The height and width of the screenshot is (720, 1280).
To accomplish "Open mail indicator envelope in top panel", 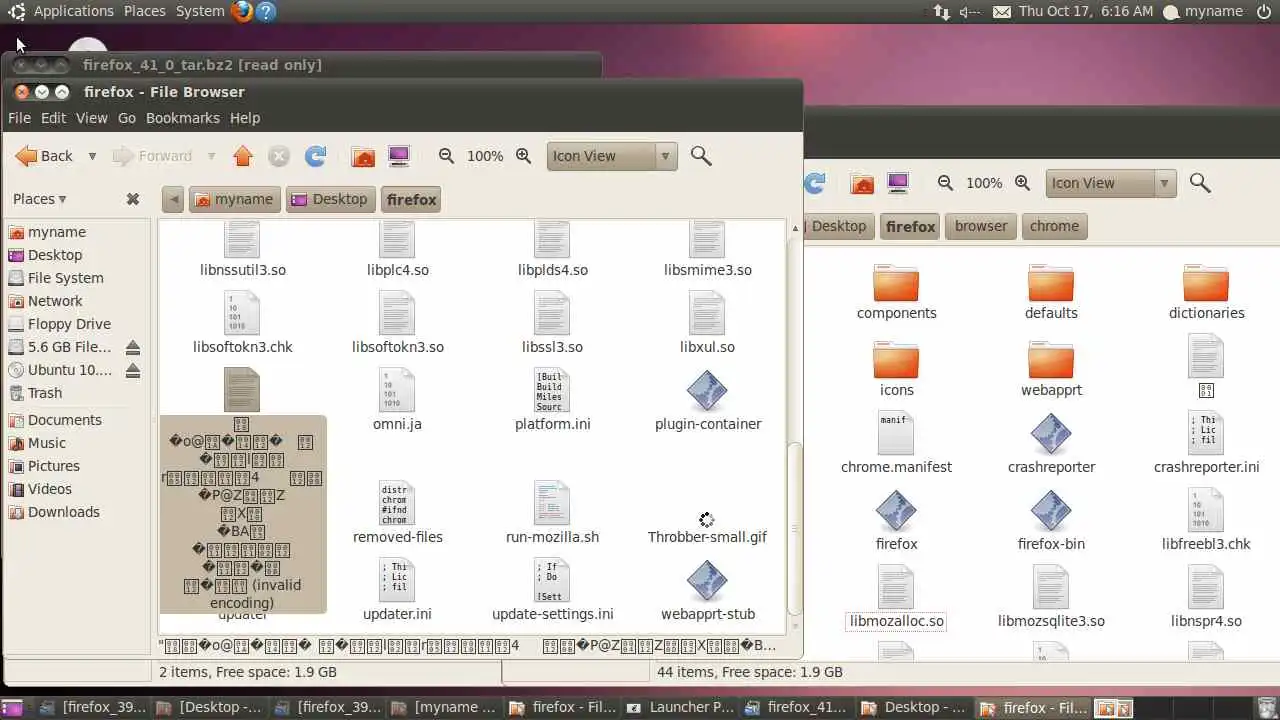I will (1002, 12).
